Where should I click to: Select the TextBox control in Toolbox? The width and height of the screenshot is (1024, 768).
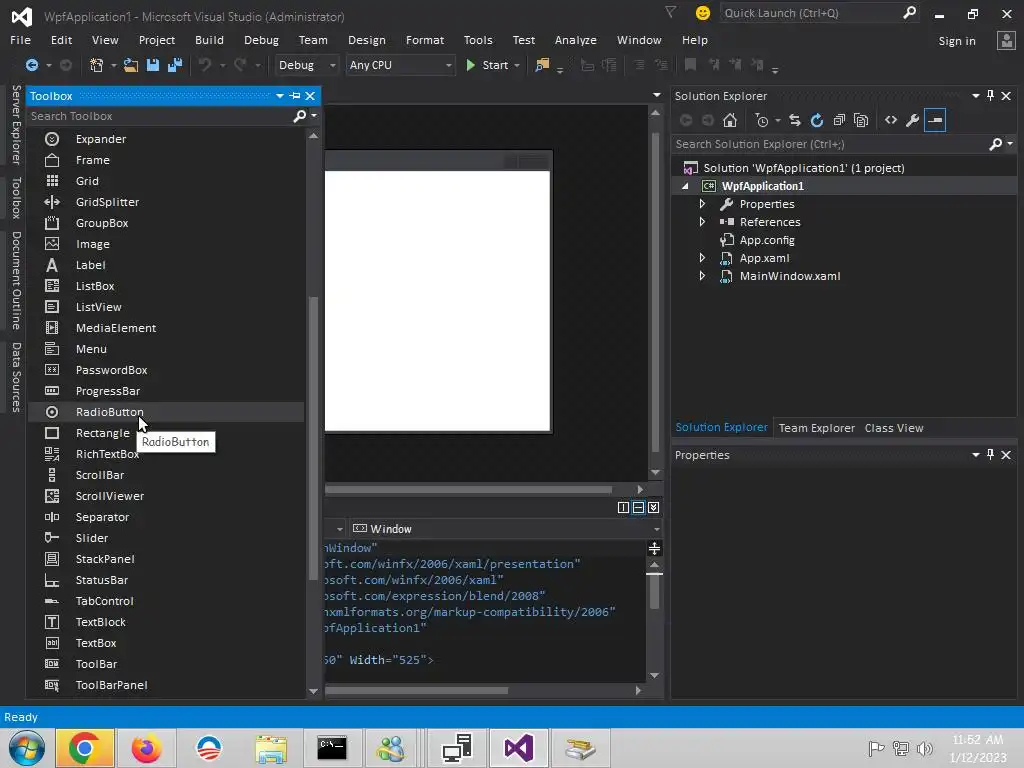(165, 643)
